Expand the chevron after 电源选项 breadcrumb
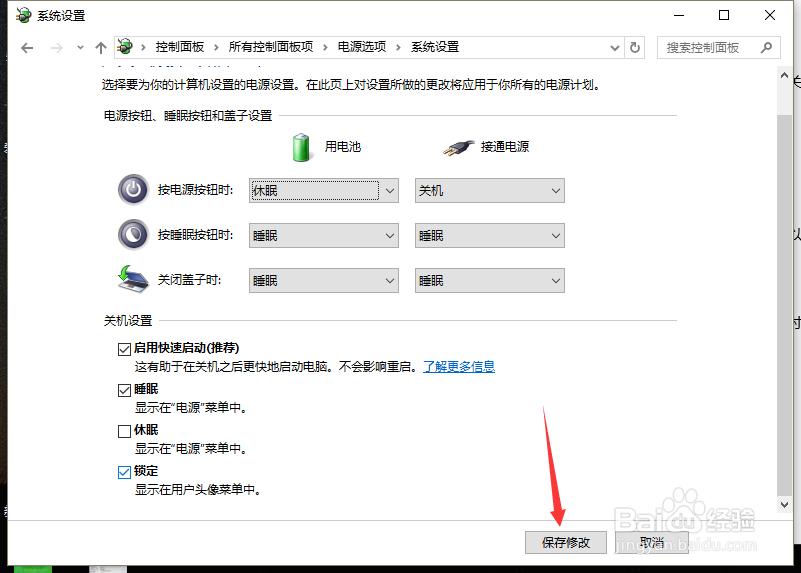Screen dimensions: 801x573 [398, 47]
